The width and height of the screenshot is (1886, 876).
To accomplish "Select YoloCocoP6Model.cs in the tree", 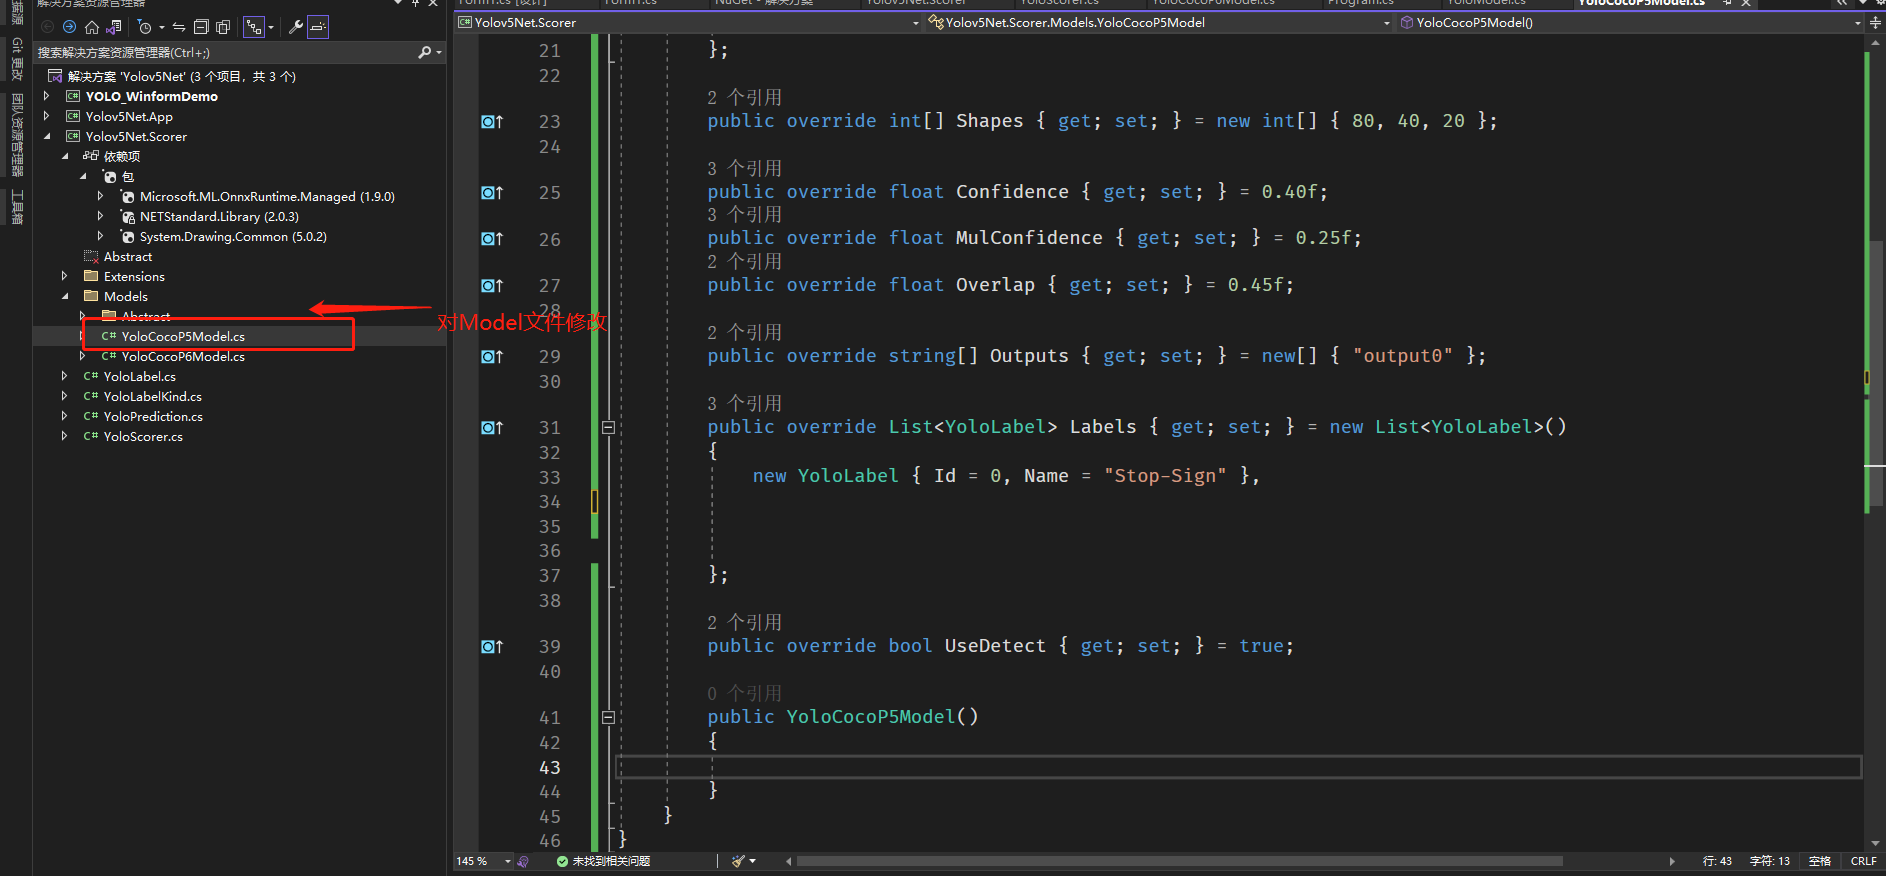I will pos(183,356).
